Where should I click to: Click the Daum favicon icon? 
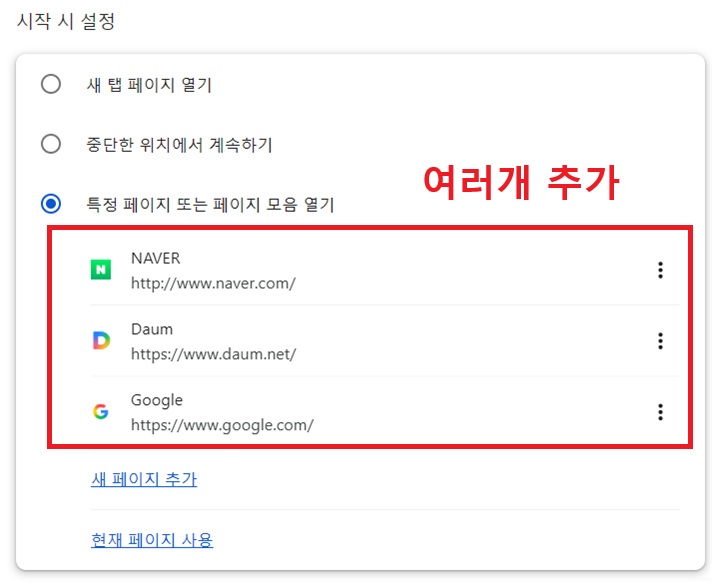(x=101, y=341)
